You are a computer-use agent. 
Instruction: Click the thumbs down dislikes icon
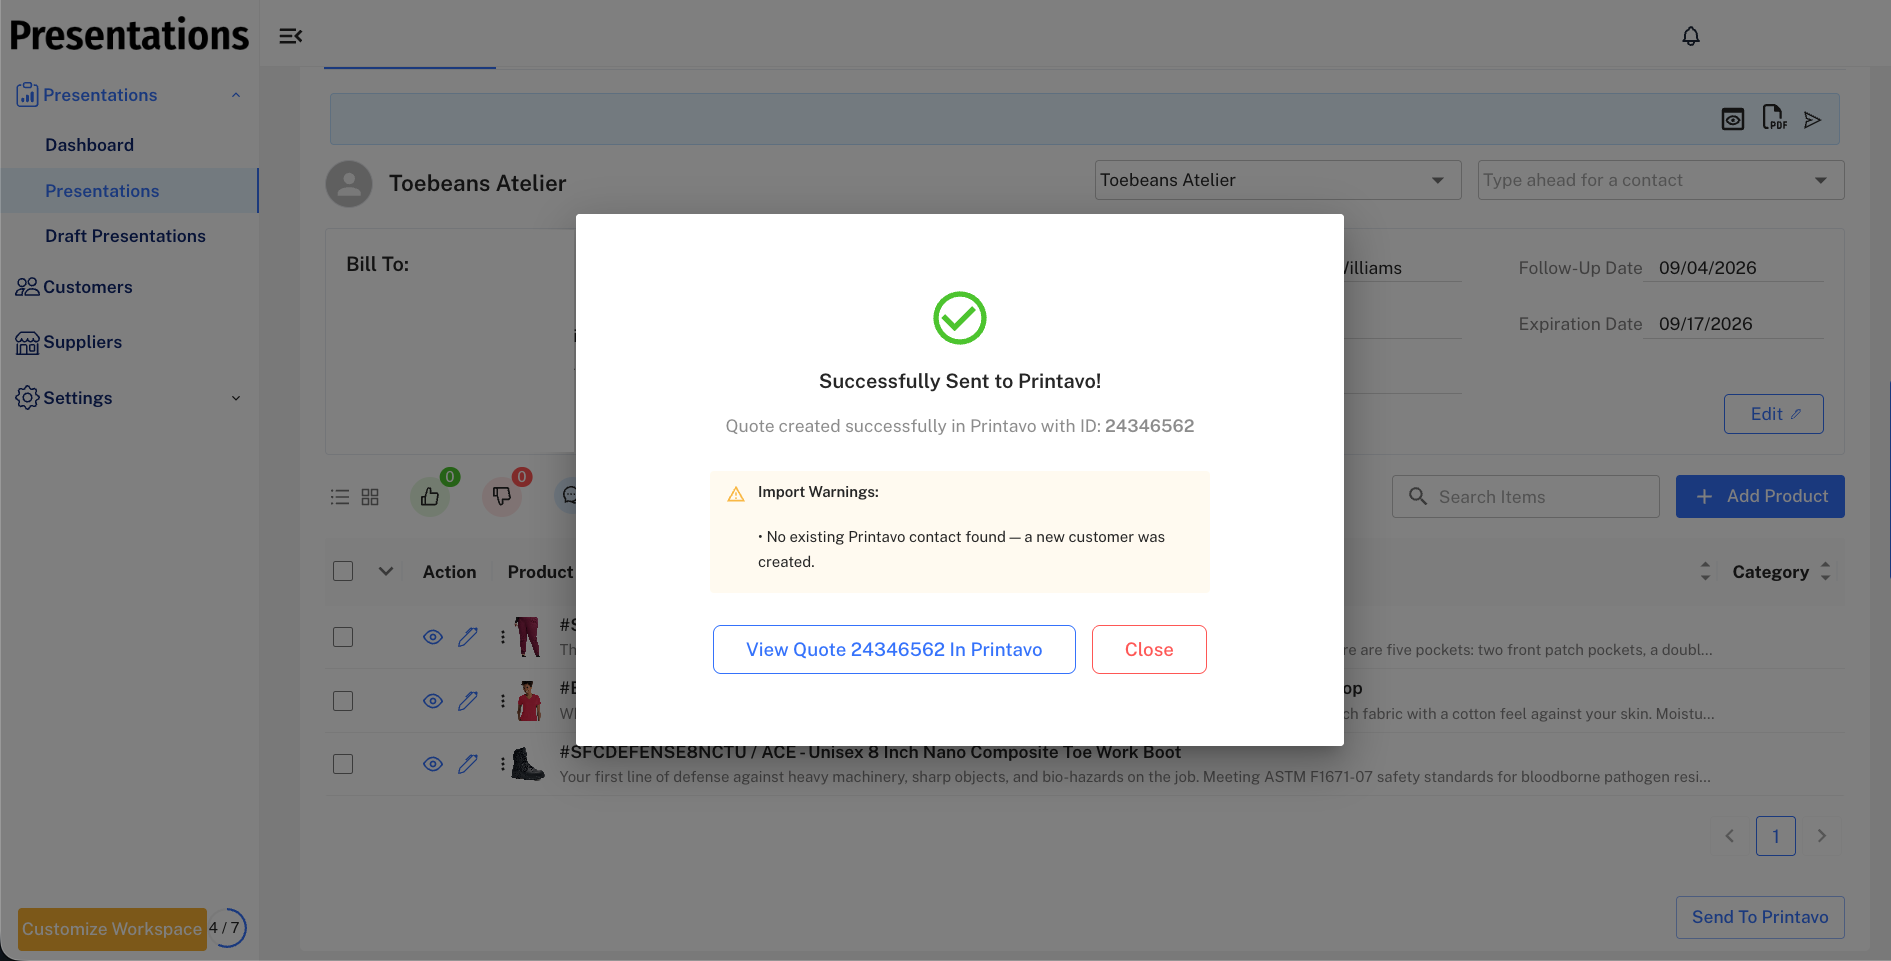(x=502, y=496)
